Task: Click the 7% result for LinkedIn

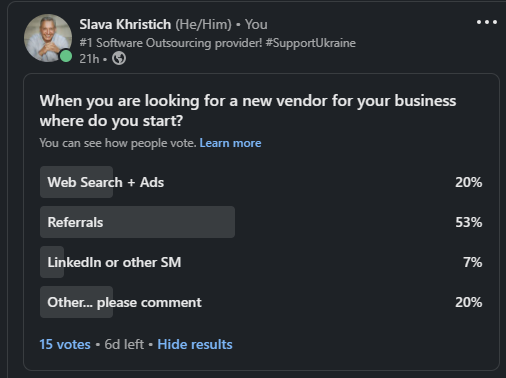Action: tap(473, 262)
